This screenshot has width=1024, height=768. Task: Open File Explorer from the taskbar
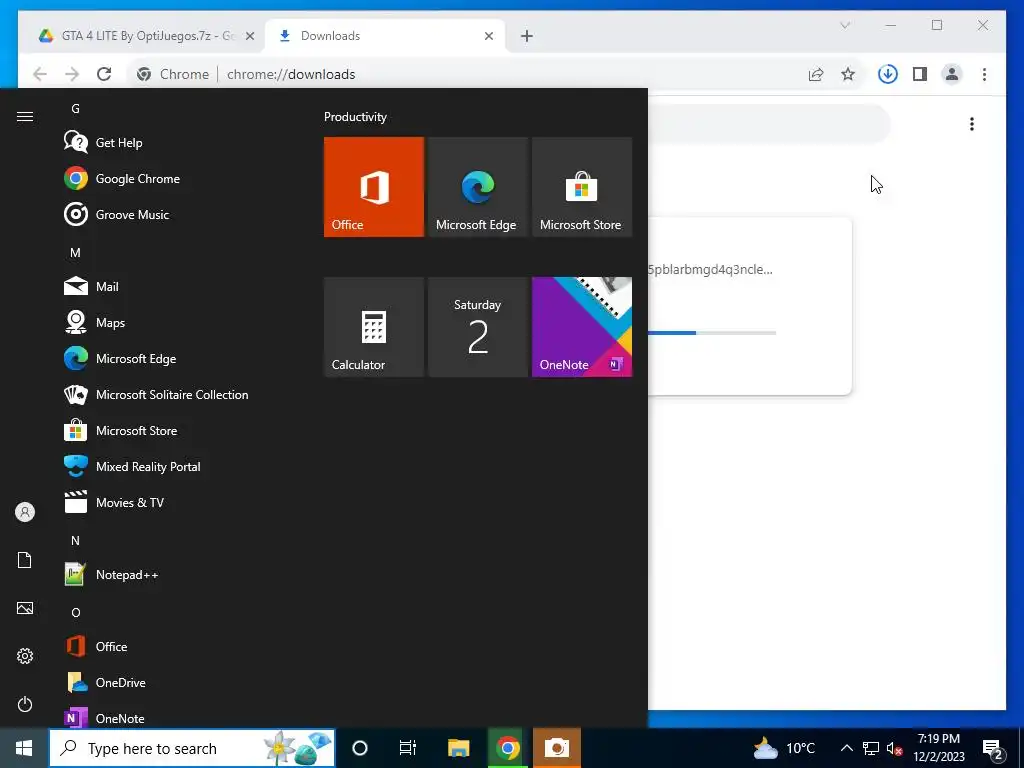click(458, 748)
